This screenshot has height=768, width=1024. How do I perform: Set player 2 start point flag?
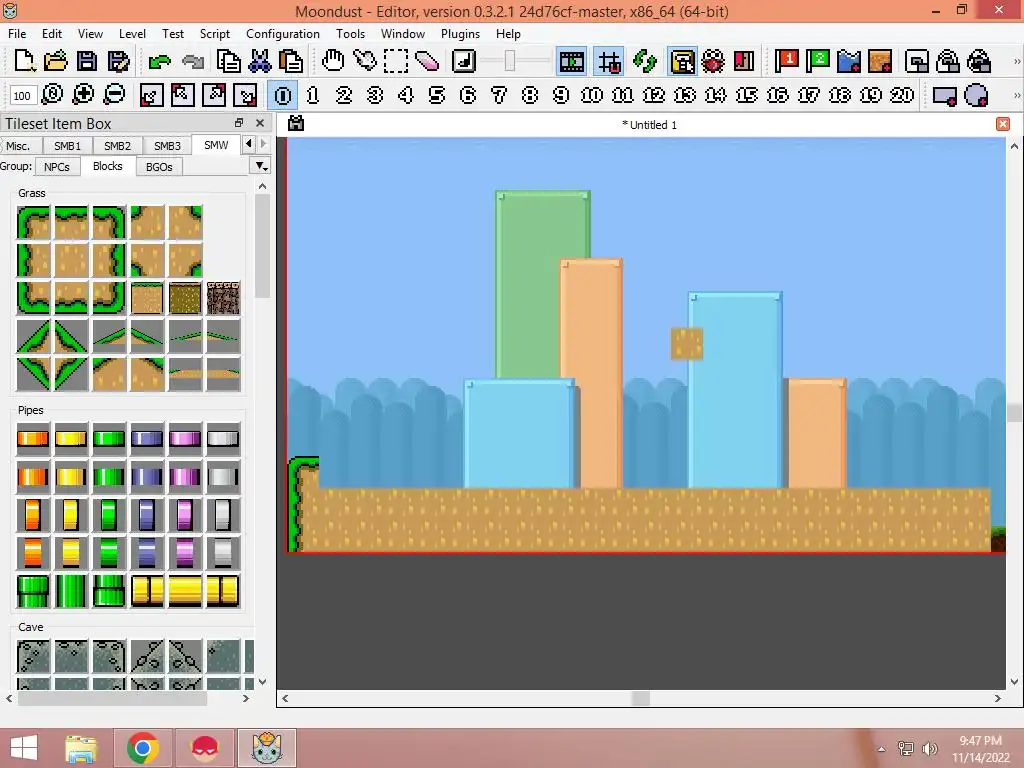coord(817,61)
